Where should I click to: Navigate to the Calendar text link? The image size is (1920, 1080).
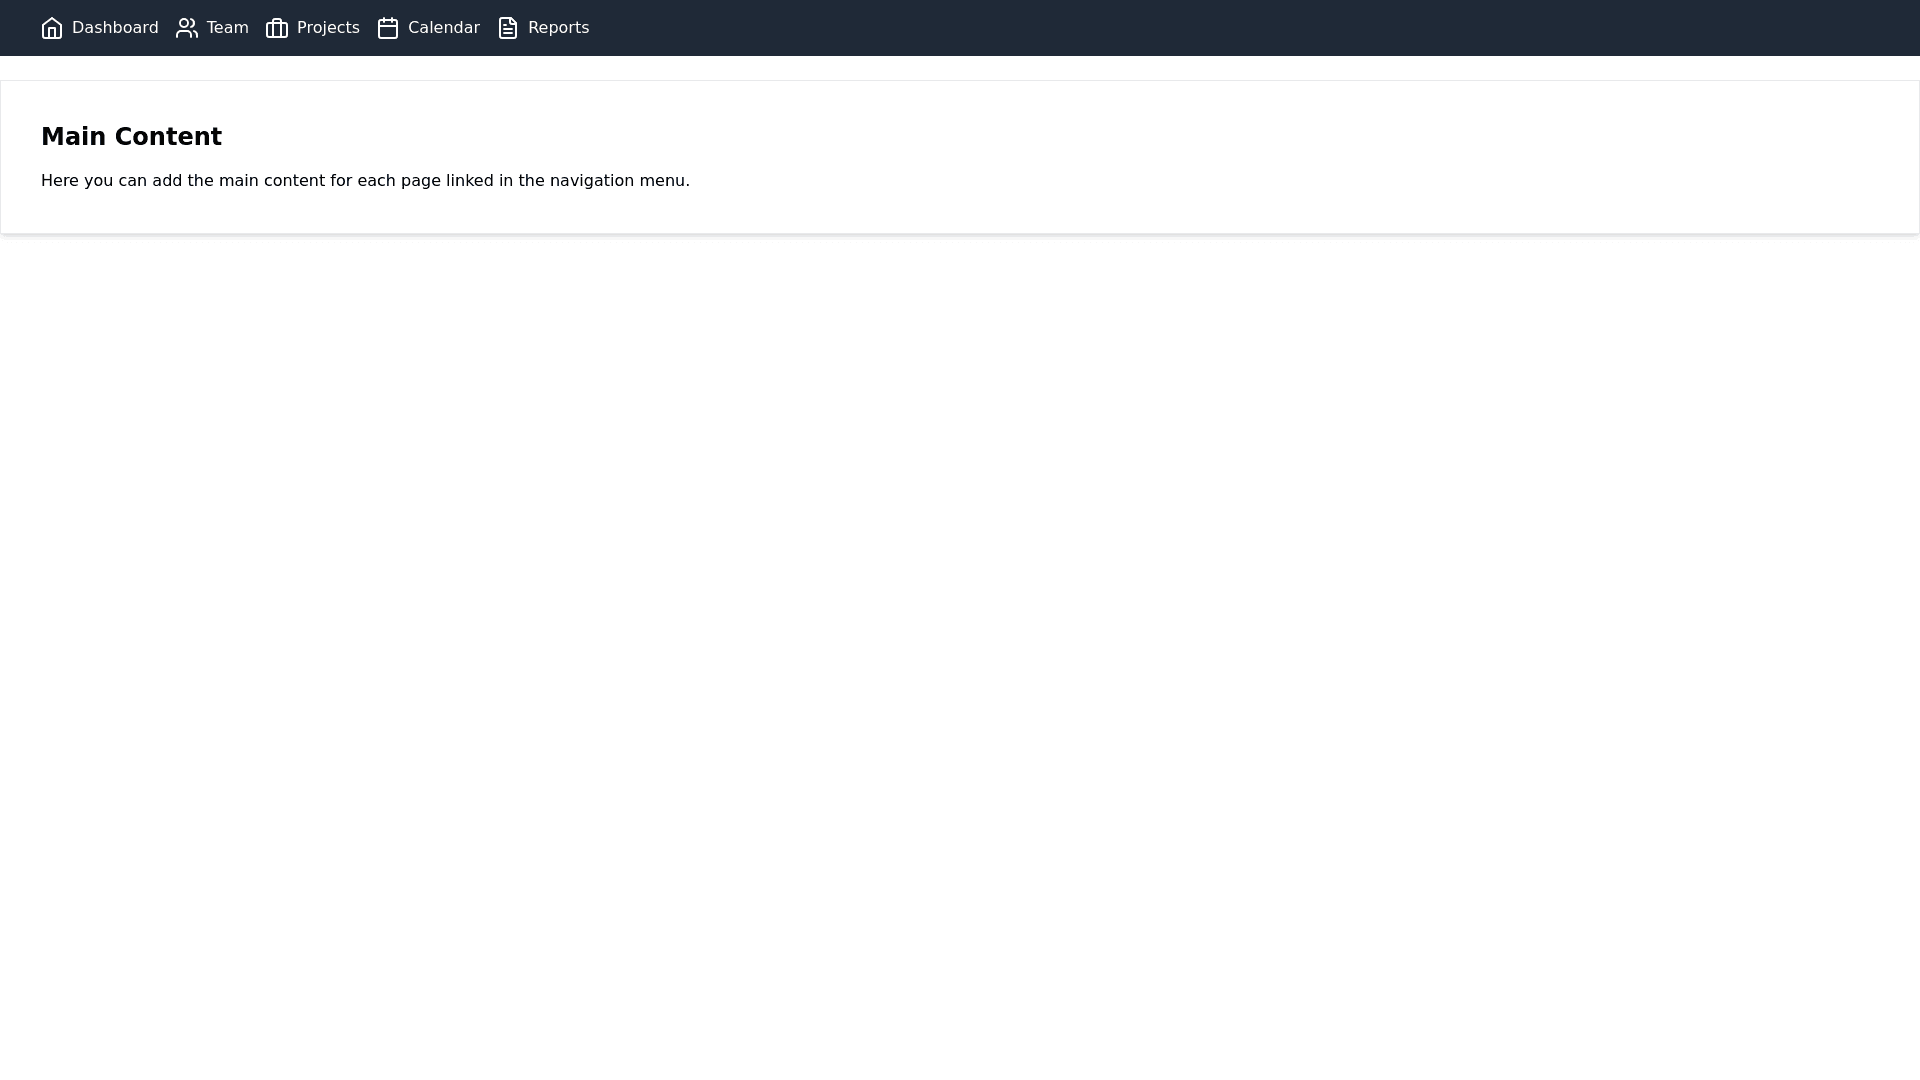[444, 28]
